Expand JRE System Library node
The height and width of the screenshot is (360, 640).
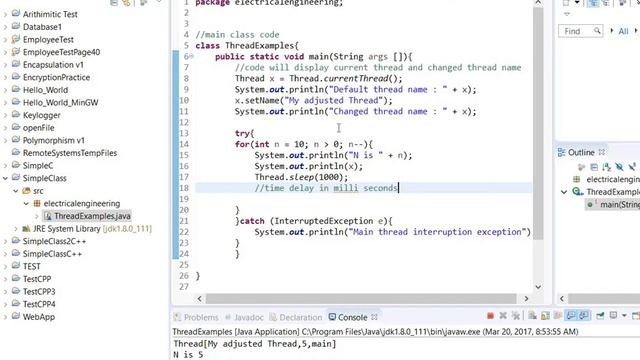pyautogui.click(x=16, y=229)
